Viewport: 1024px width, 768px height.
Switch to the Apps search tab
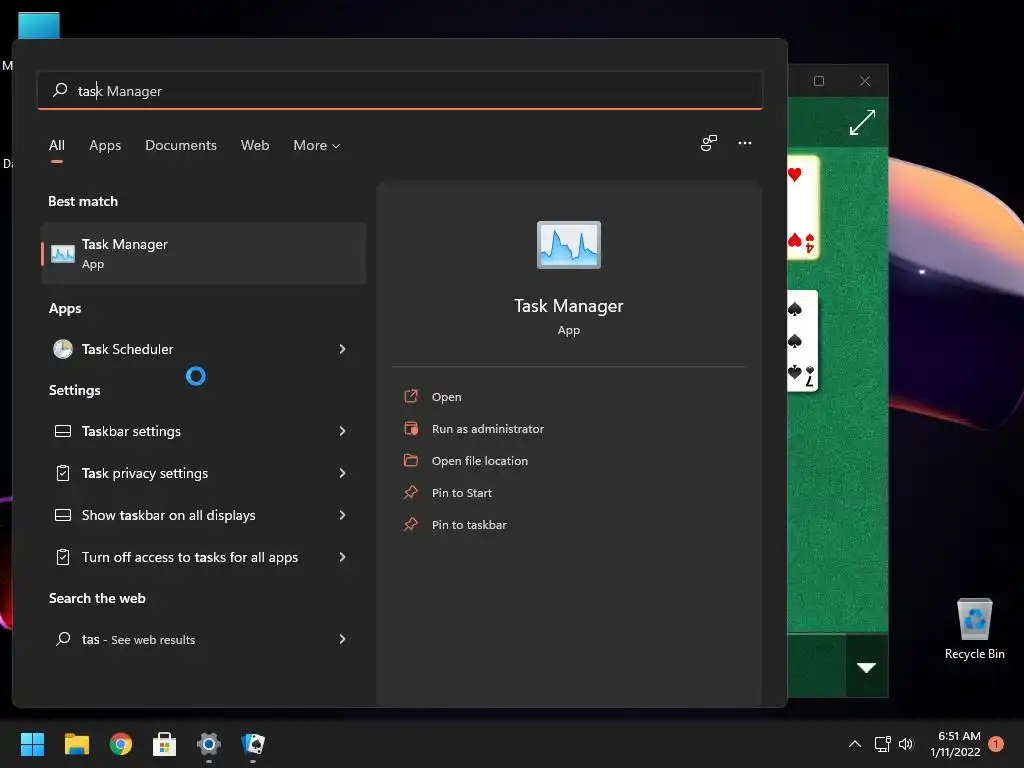pyautogui.click(x=105, y=146)
